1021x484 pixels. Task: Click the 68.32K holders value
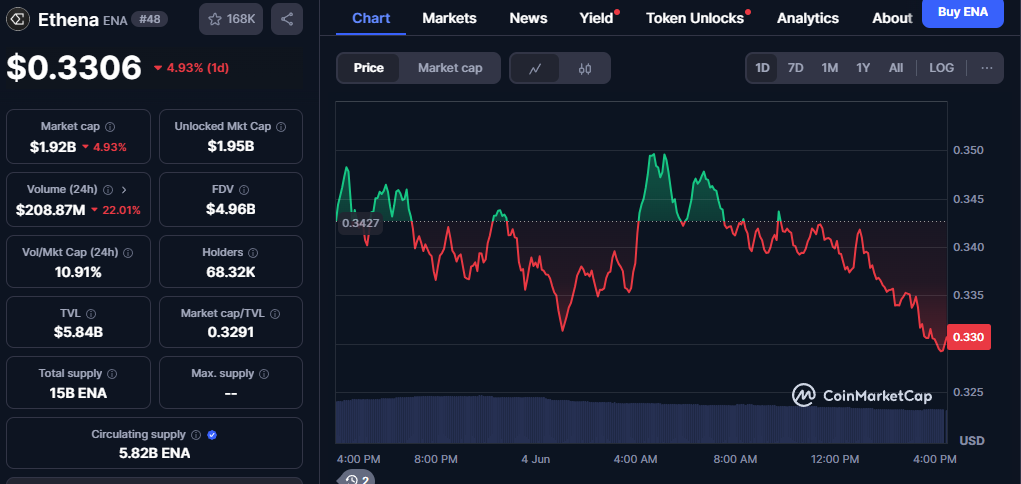tap(231, 272)
